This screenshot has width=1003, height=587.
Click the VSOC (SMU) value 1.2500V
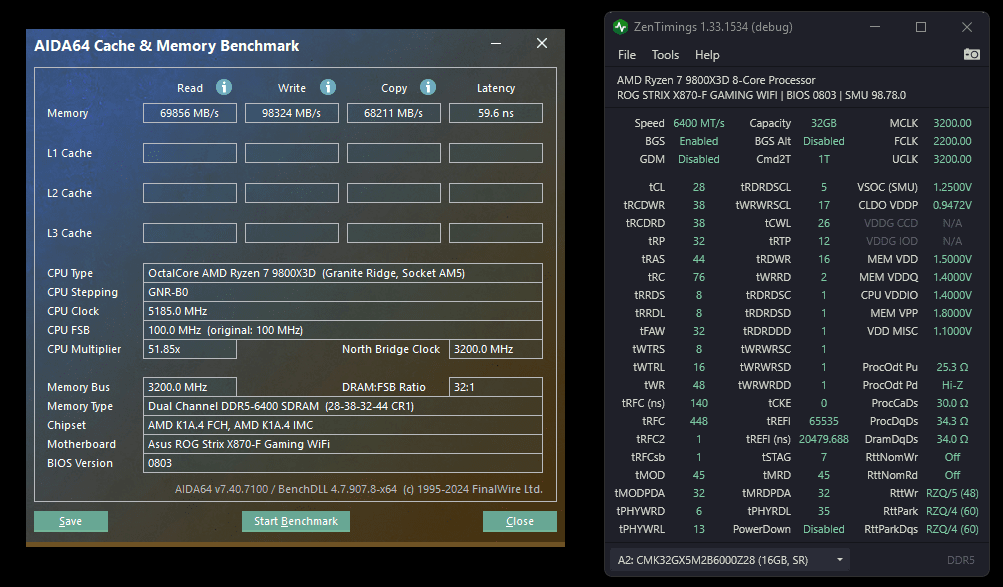coord(952,187)
